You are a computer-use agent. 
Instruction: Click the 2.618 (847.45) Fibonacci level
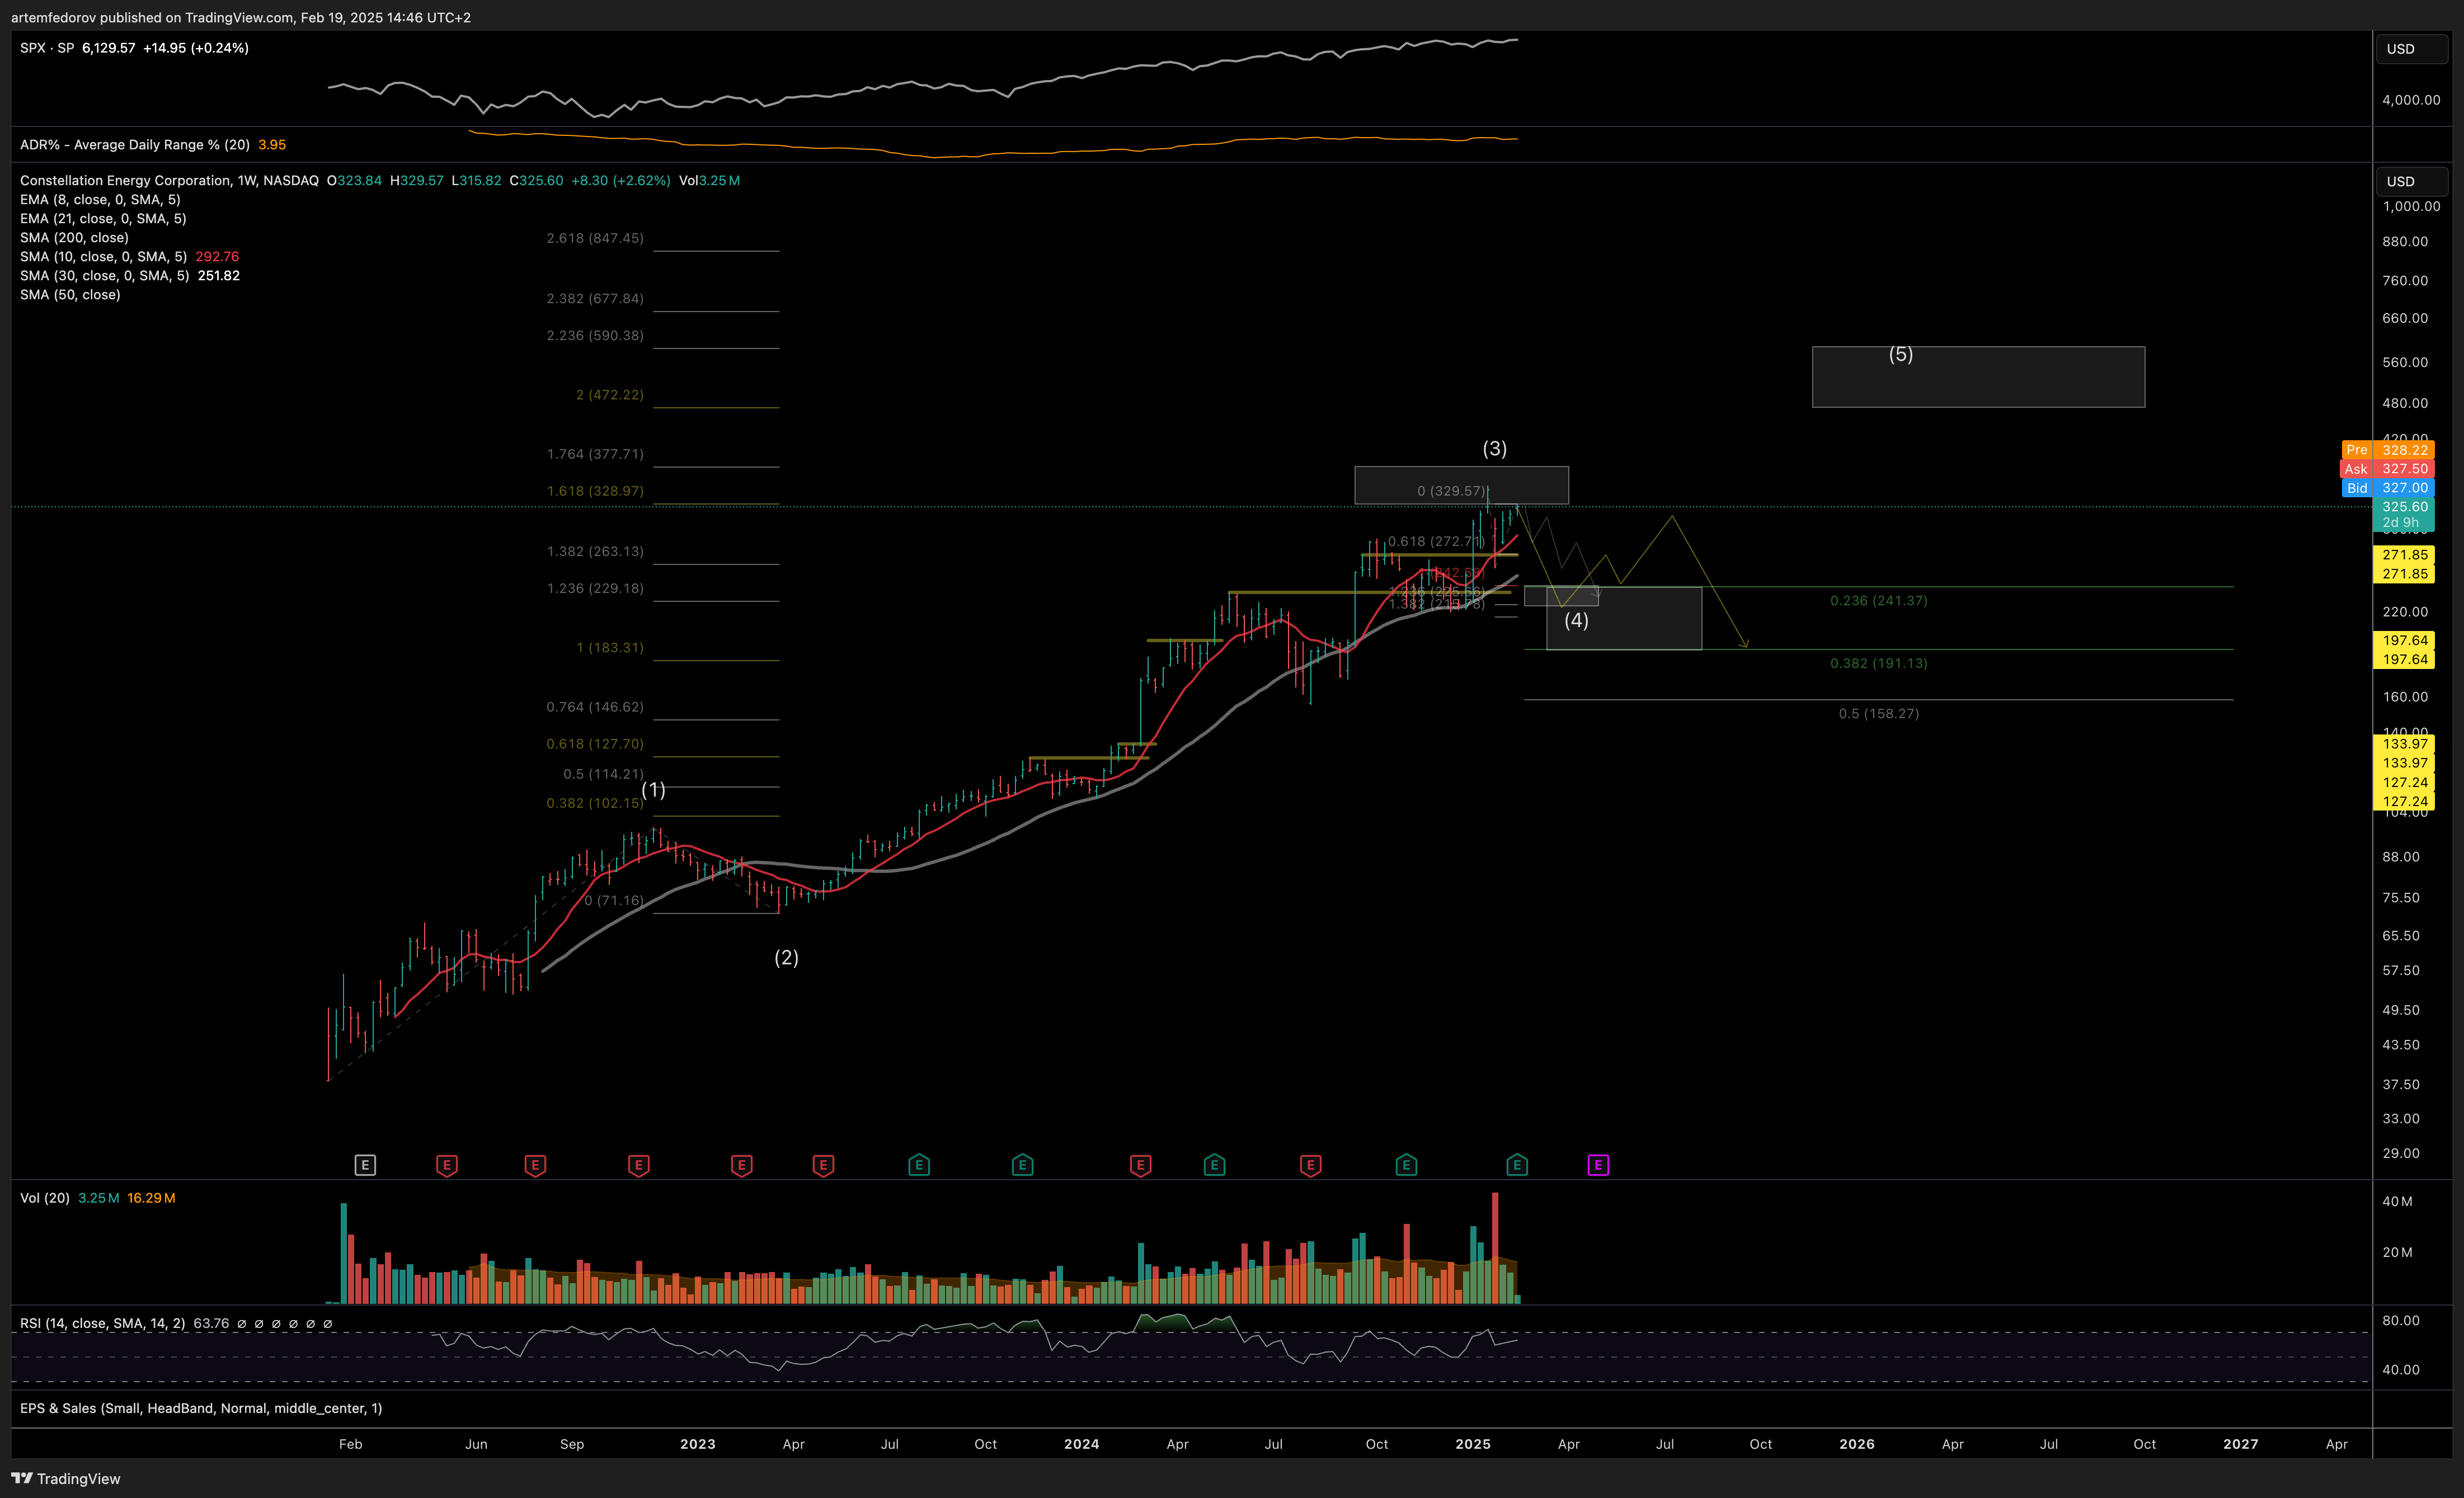coord(595,238)
